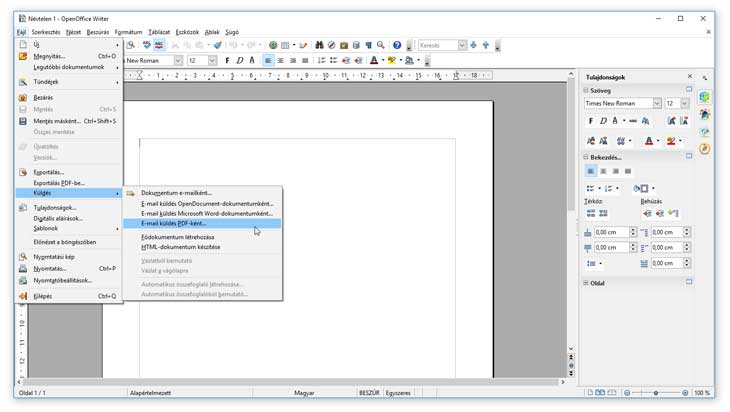Click the data sources cylinder icon
The height and width of the screenshot is (412, 730).
(356, 45)
